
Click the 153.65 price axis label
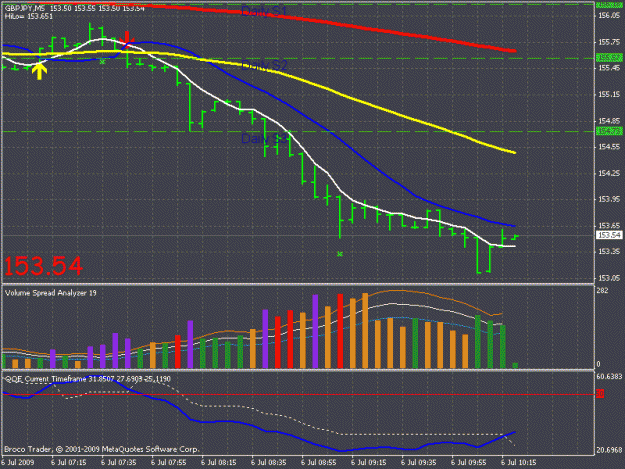coord(609,226)
